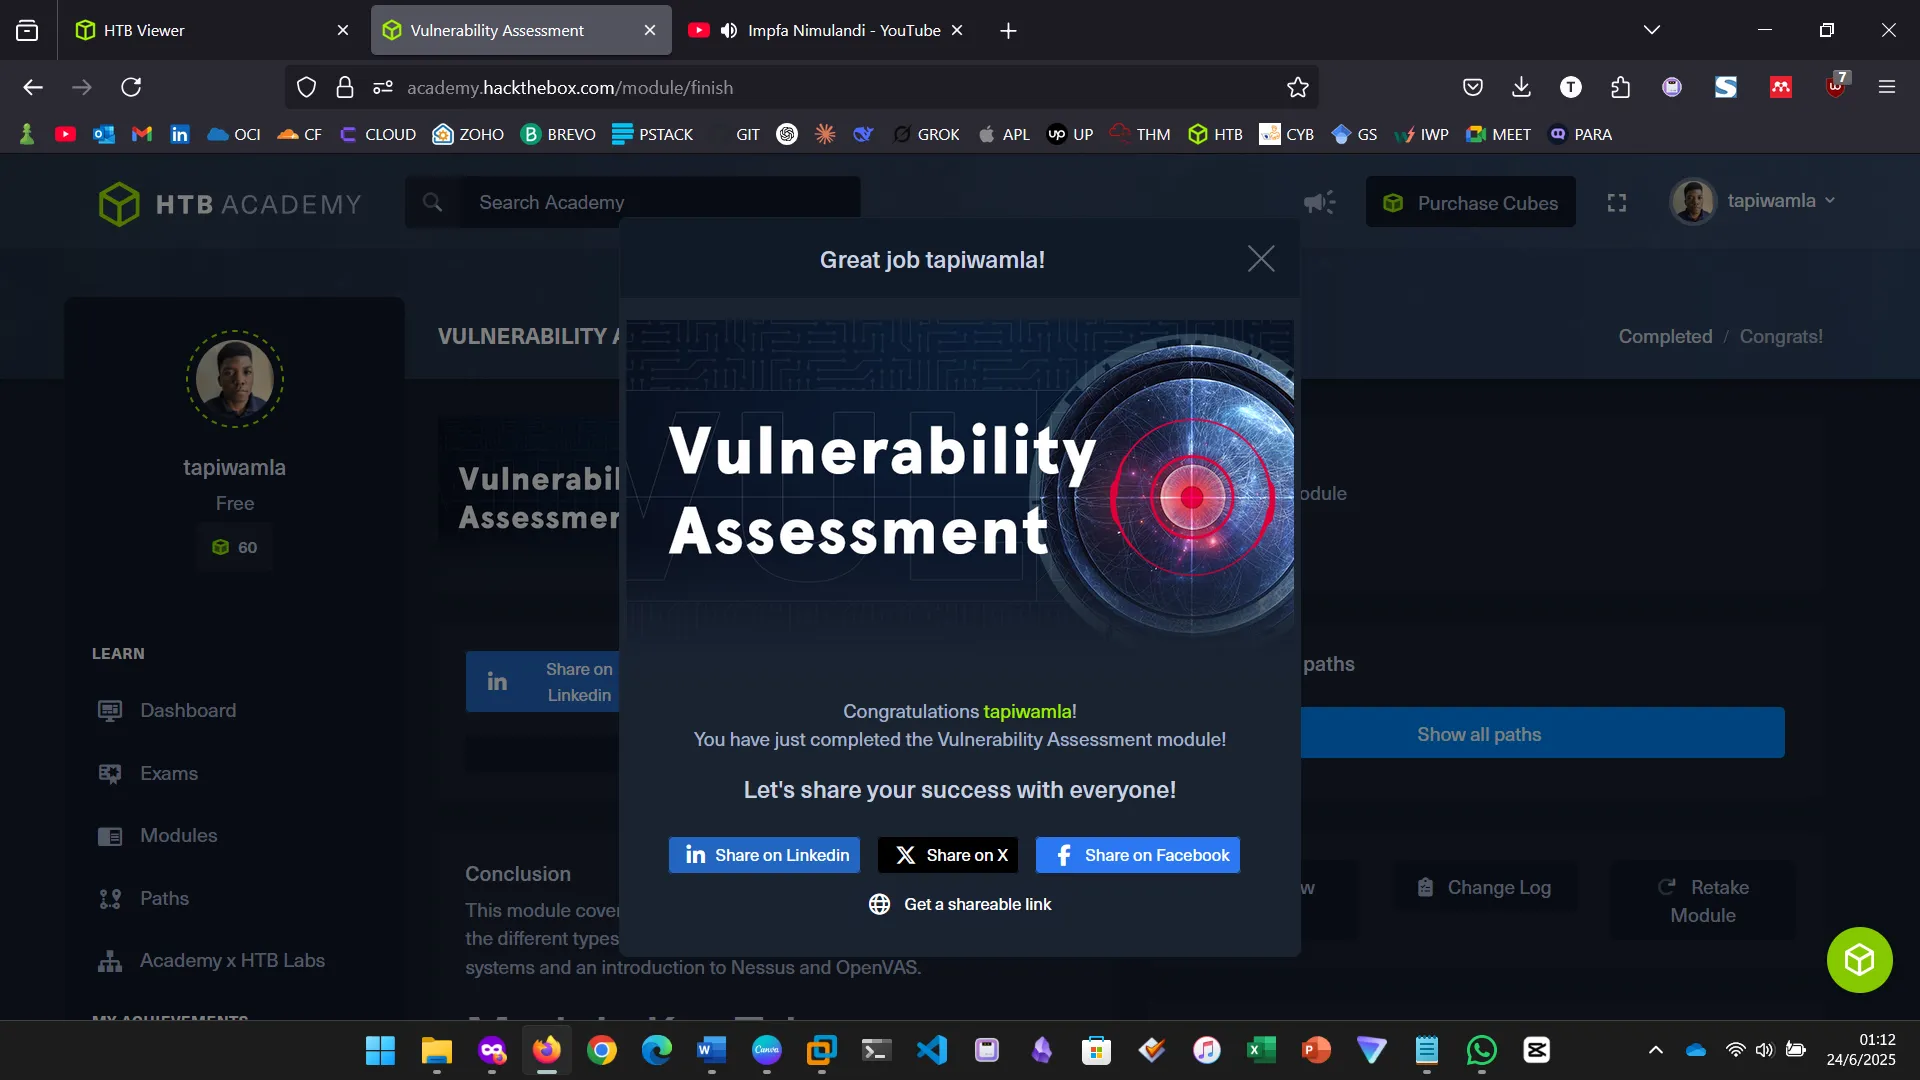Bookmark this page with star icon

[x=1298, y=88]
